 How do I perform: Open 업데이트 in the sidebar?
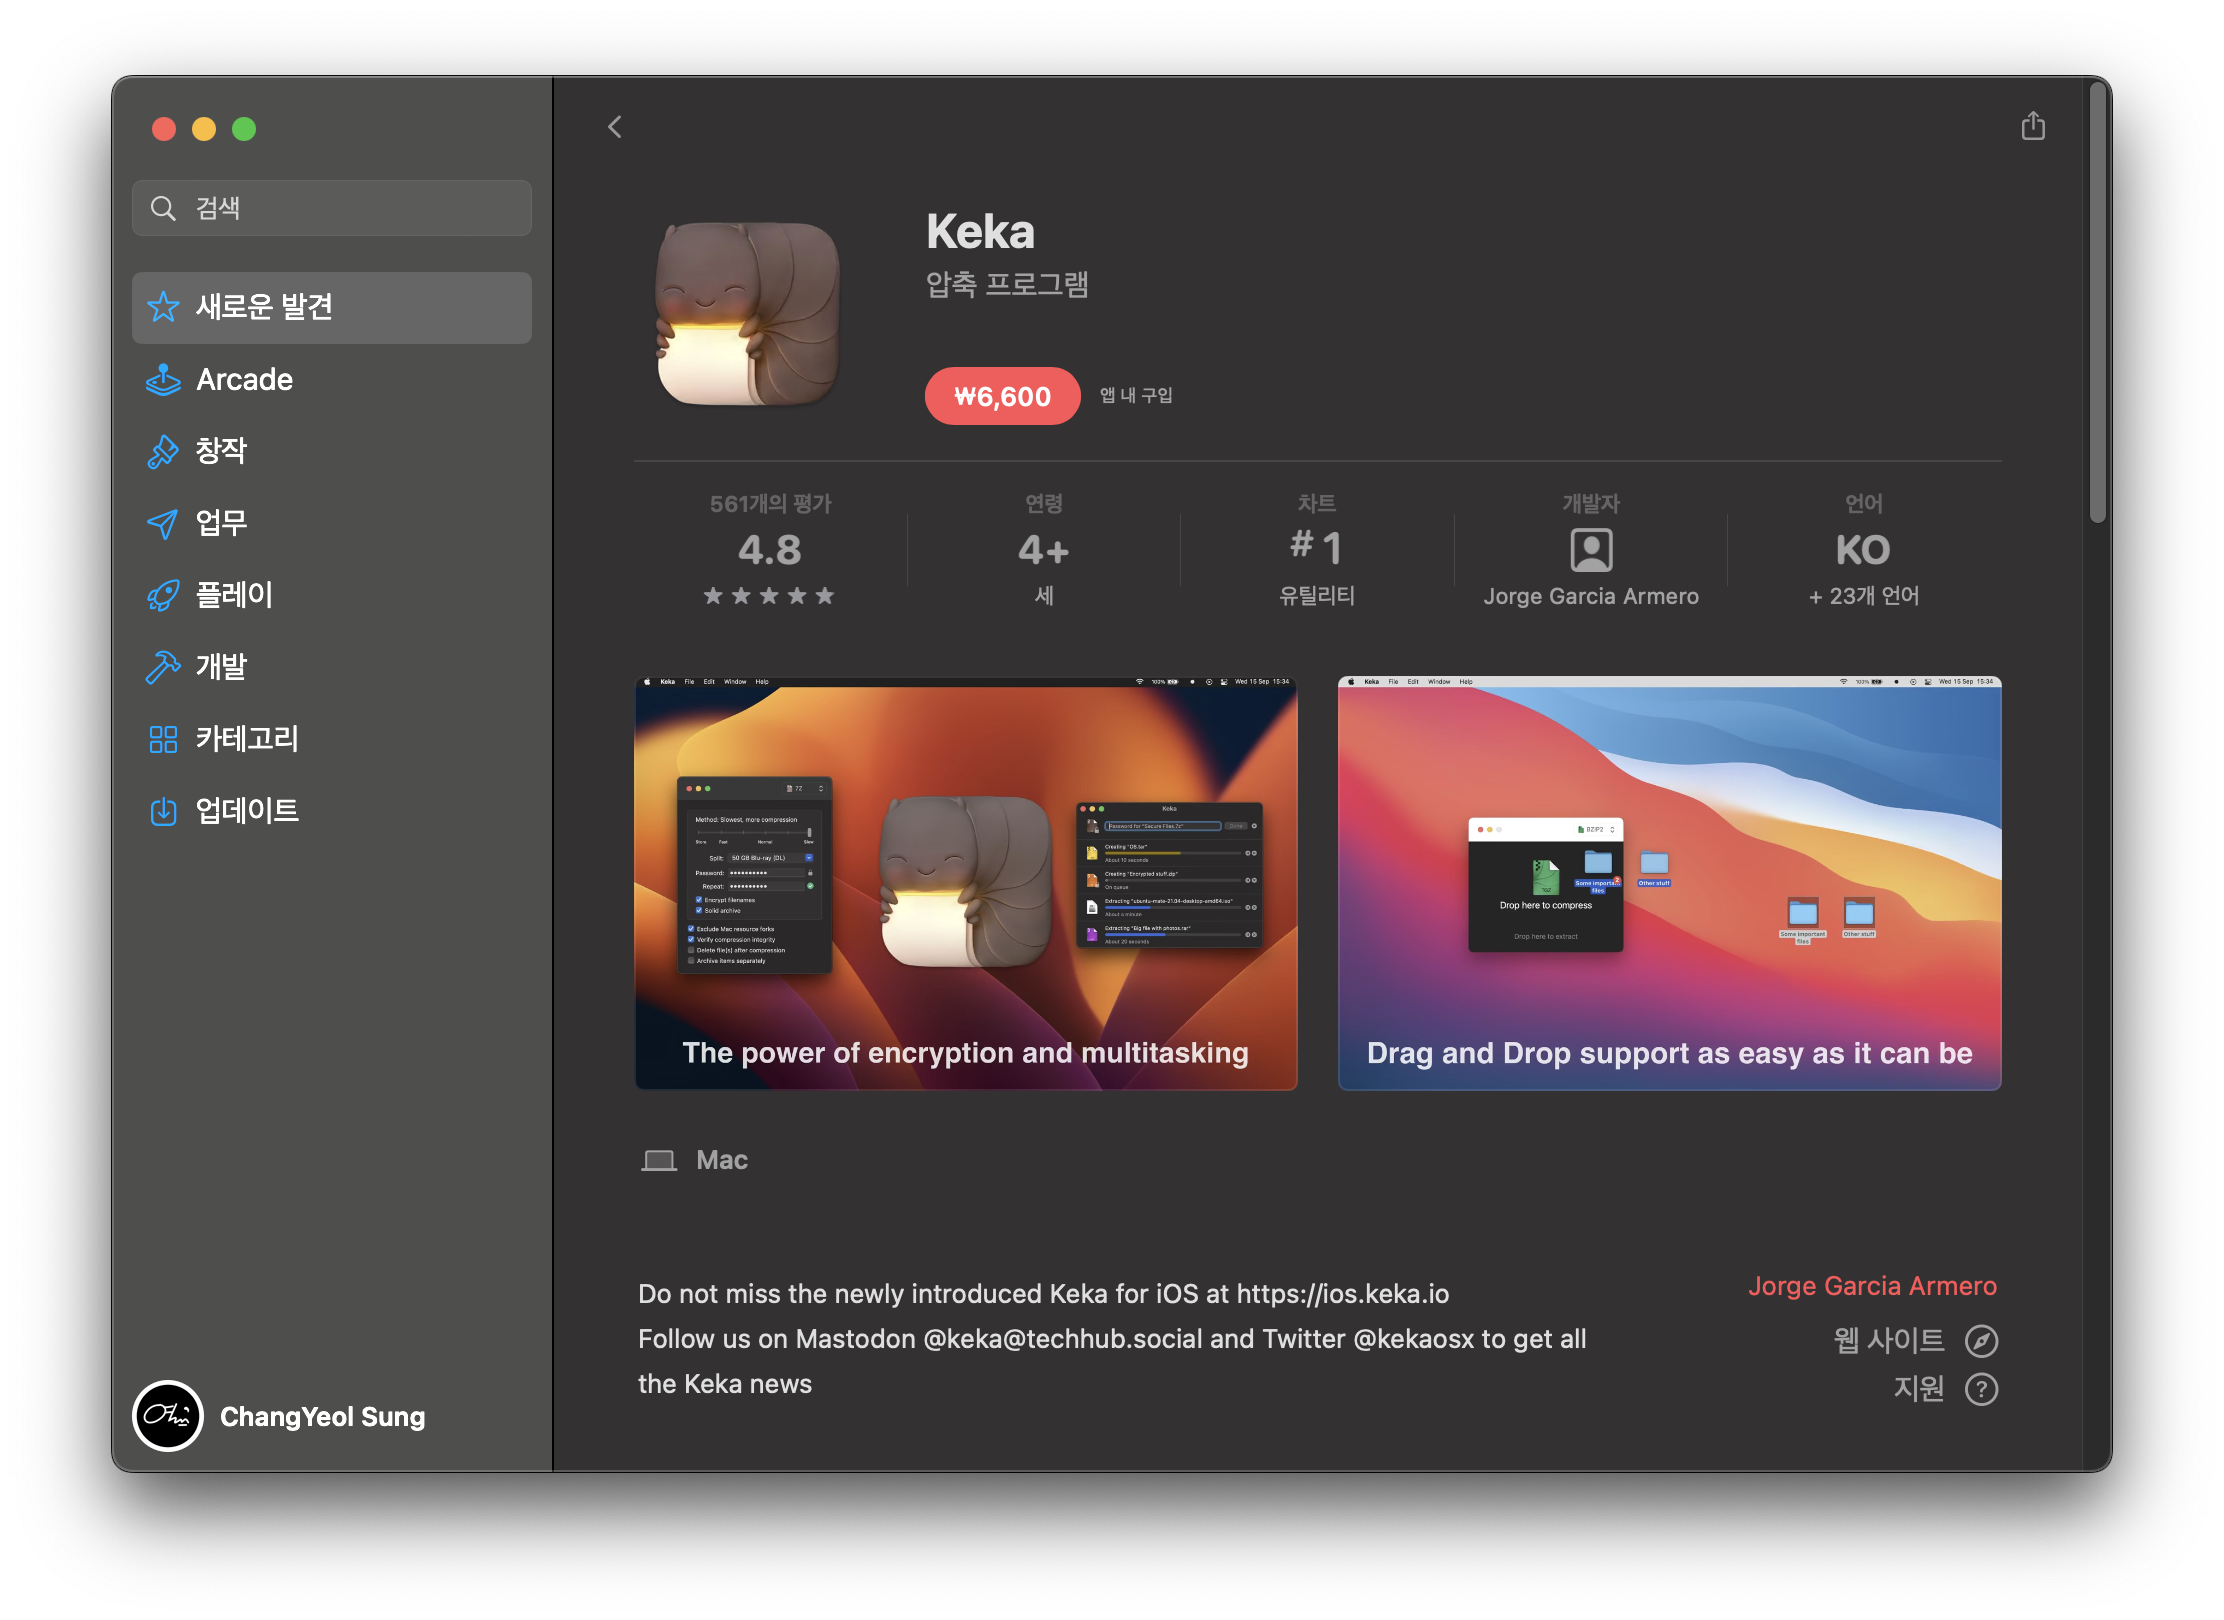246,811
